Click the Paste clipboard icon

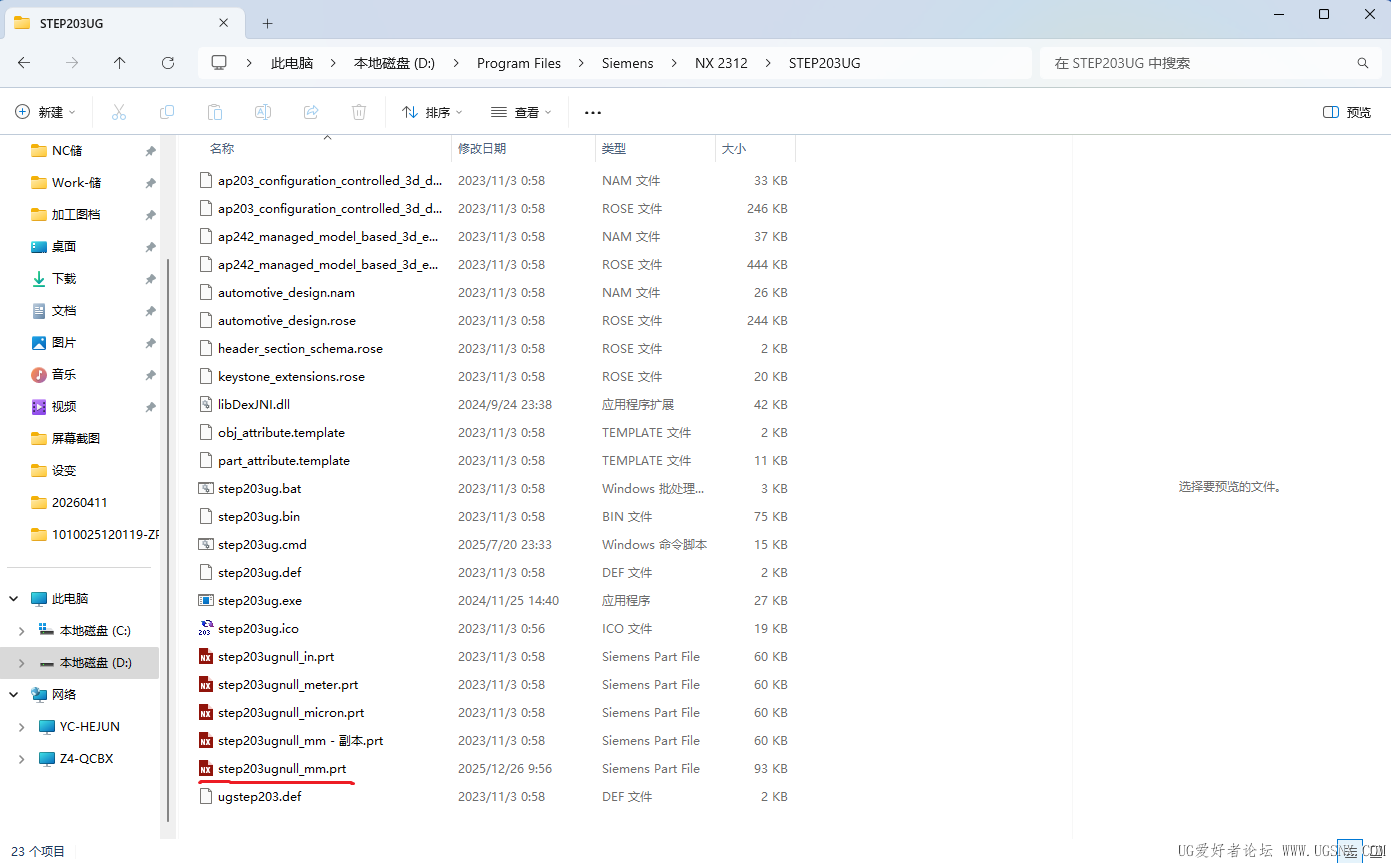215,112
